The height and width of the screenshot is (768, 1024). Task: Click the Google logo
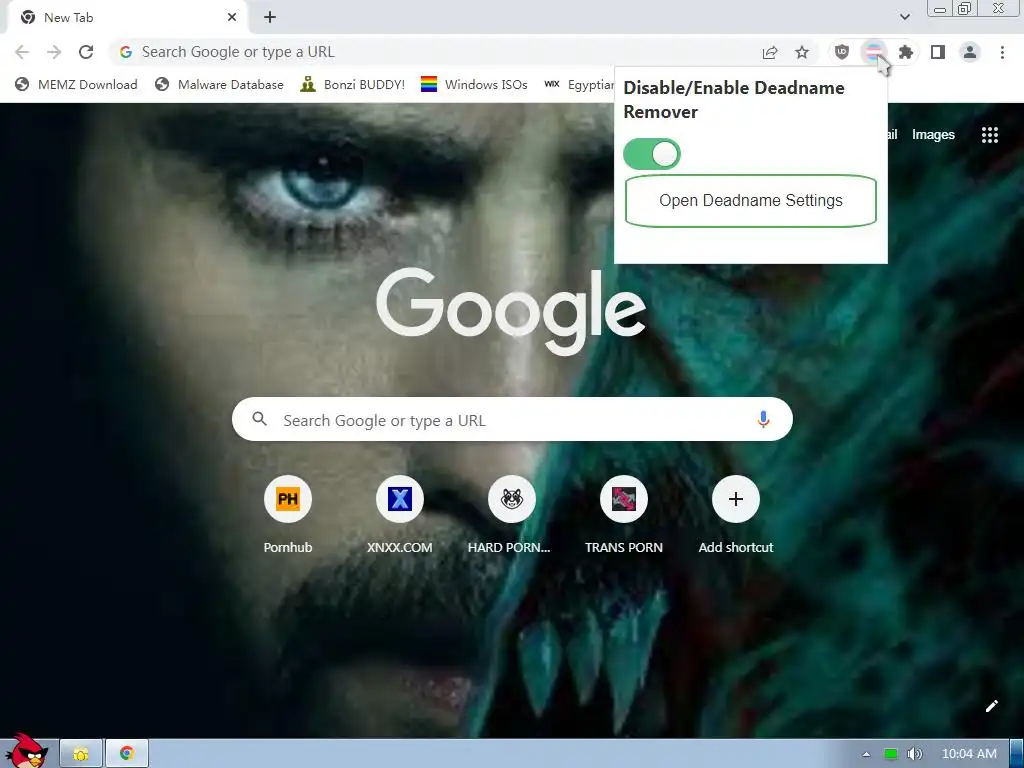(x=511, y=312)
